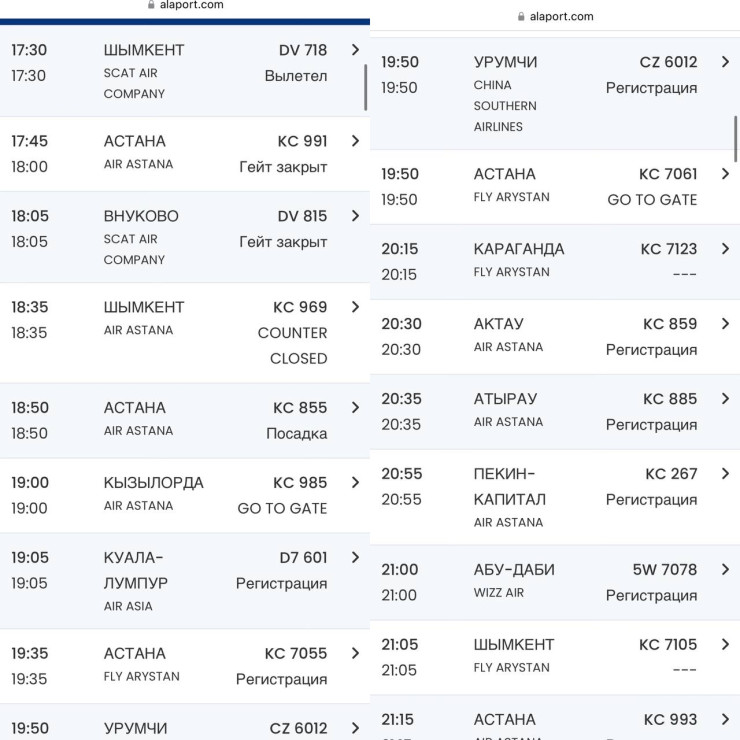The height and width of the screenshot is (740, 740).
Task: Expand the DV 718 Шымкент flight chevron
Action: coord(355,50)
